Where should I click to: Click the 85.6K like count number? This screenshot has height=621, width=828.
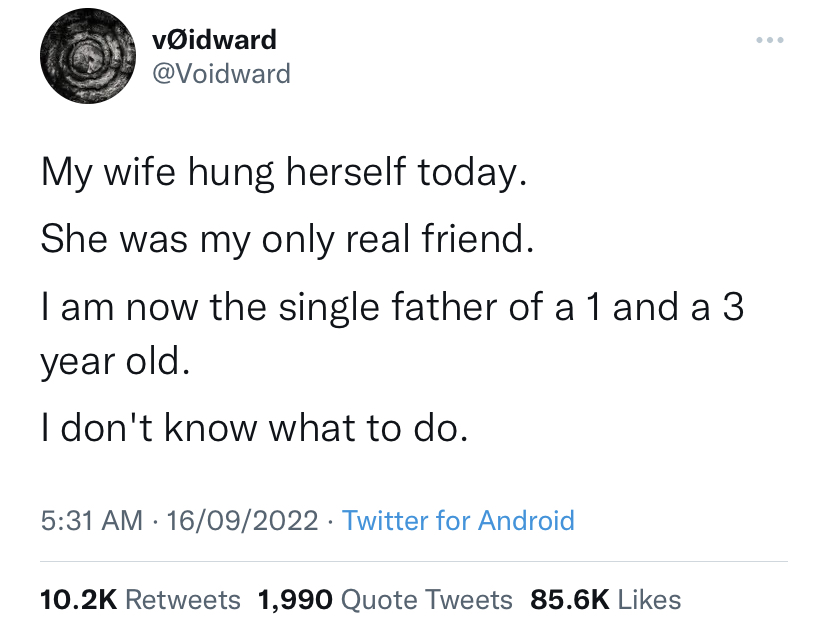(570, 600)
